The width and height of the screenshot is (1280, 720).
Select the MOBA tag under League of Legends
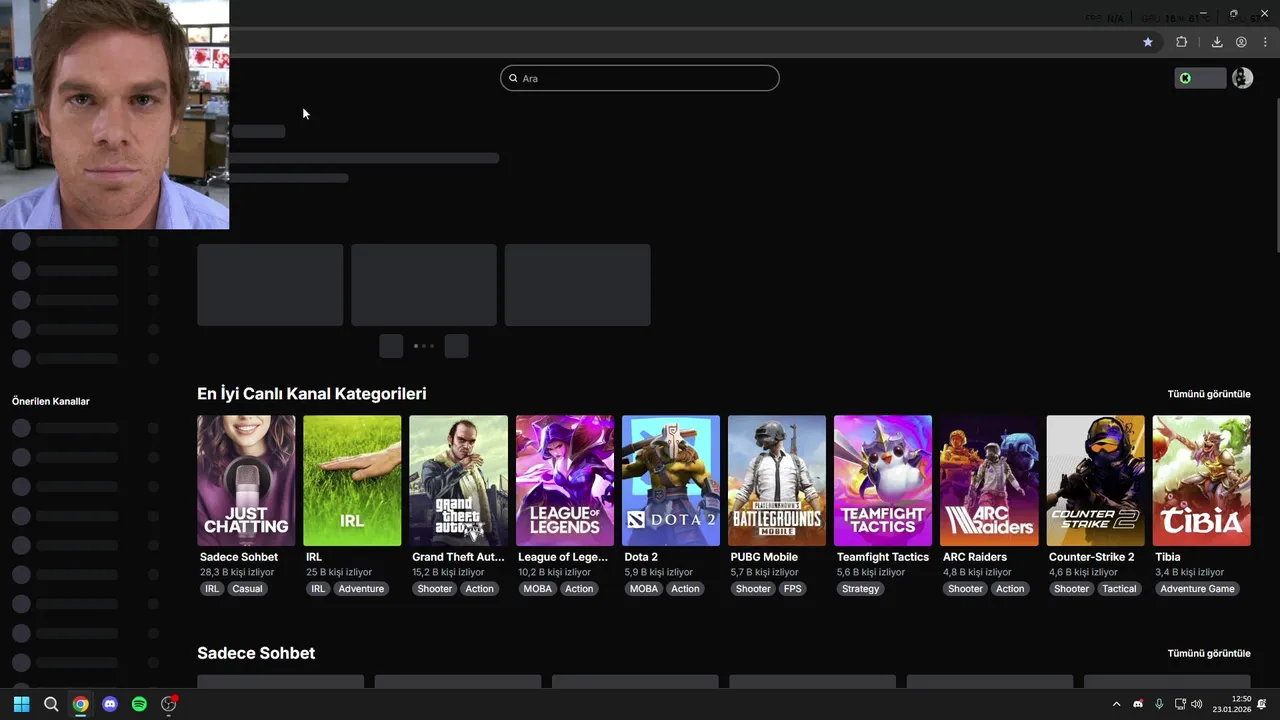[x=538, y=589]
